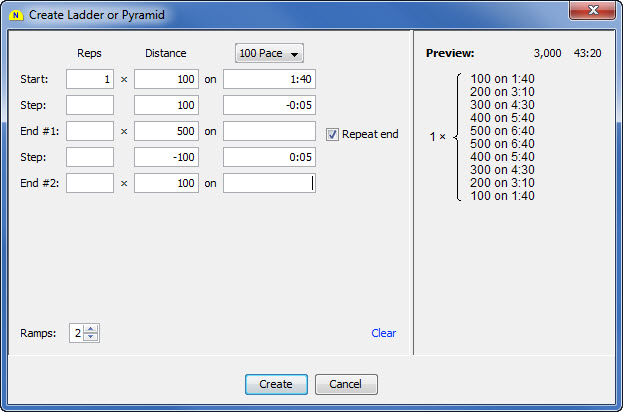Click the Start distance field
This screenshot has height=412, width=623.
166,79
